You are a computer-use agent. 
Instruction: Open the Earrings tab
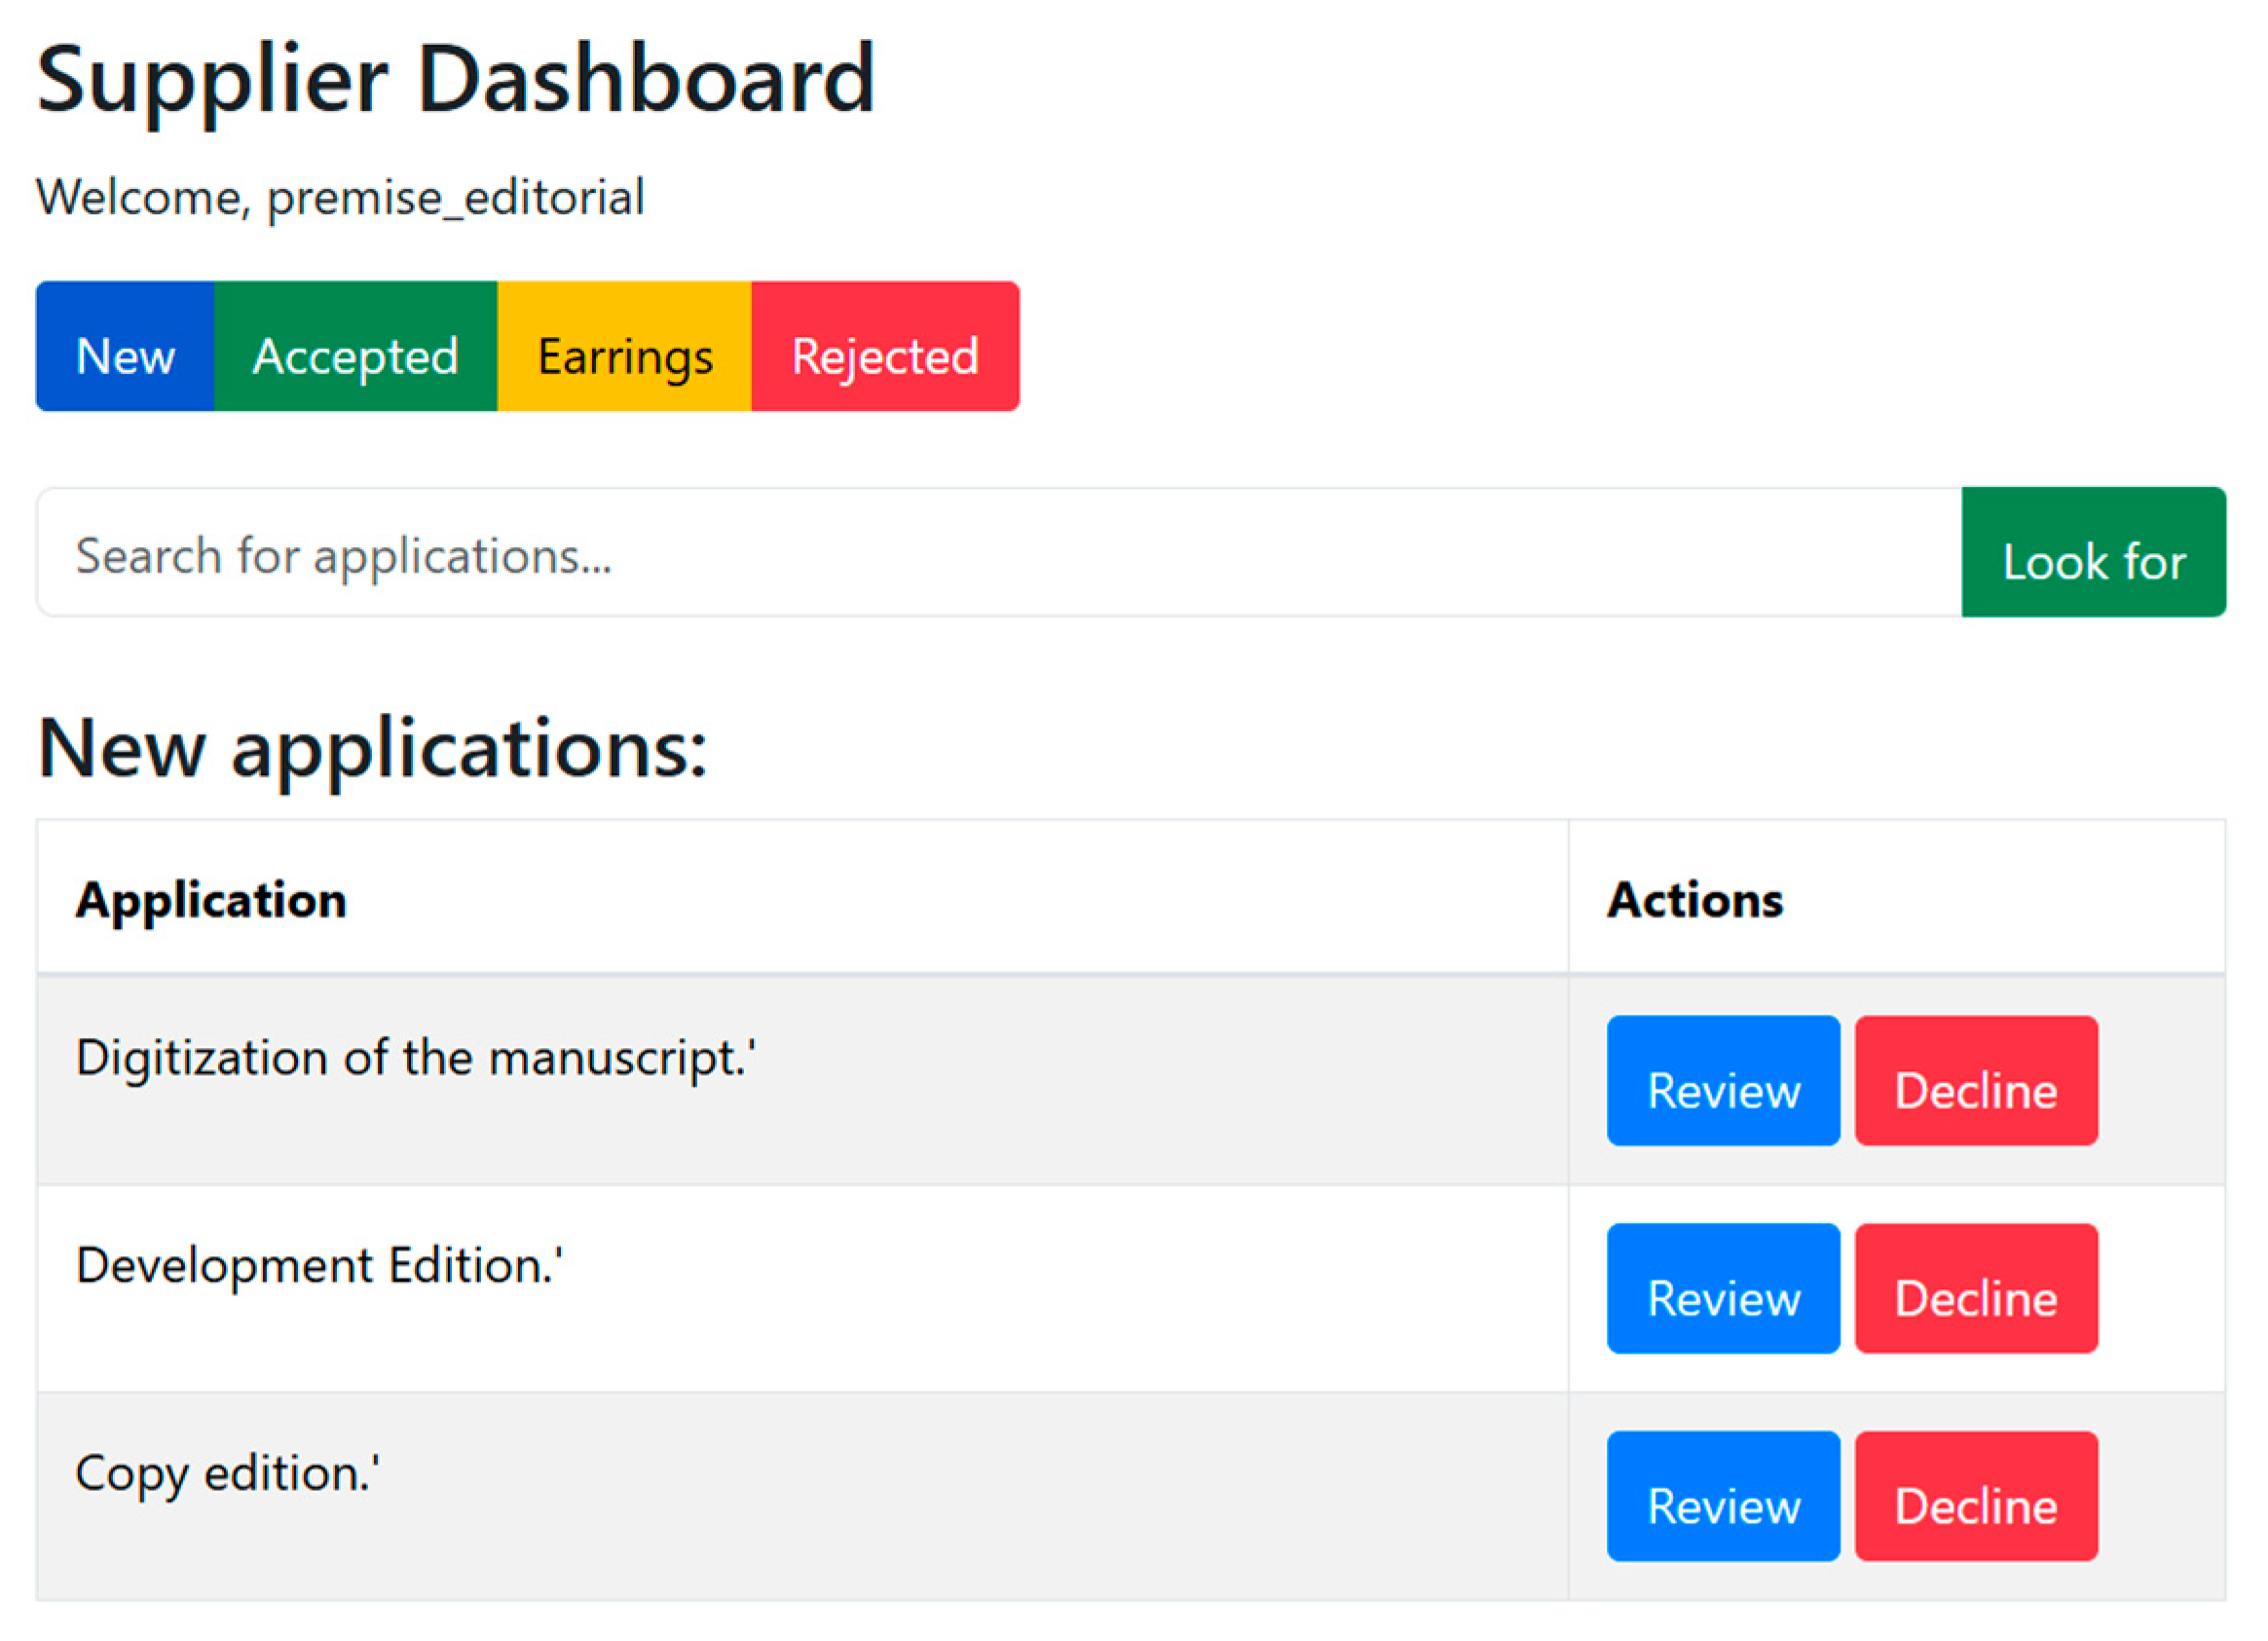624,346
